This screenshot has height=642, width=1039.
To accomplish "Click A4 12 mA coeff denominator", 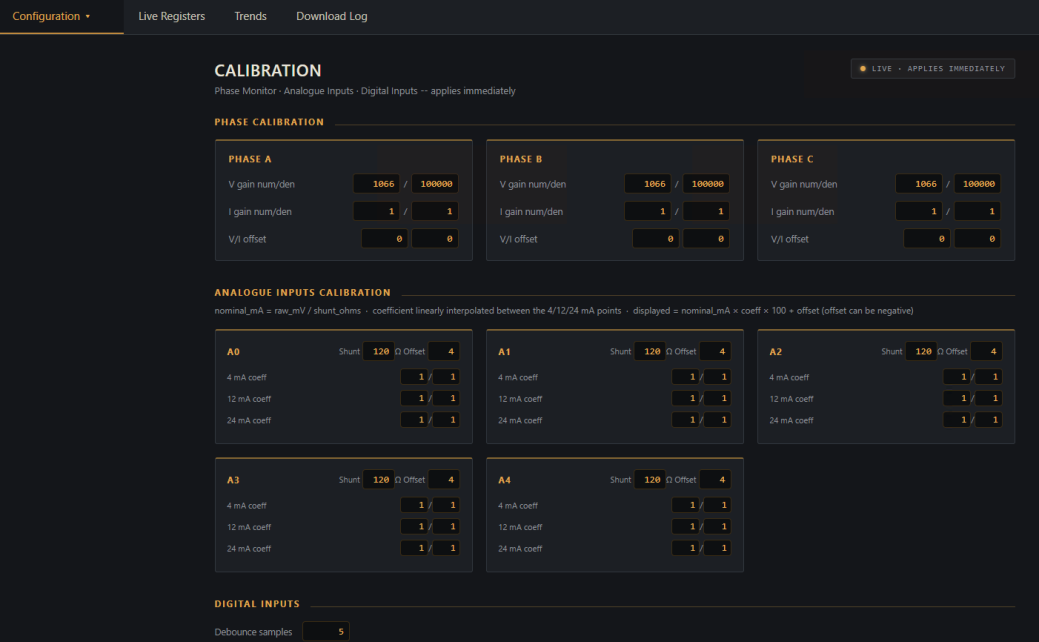I will [717, 526].
